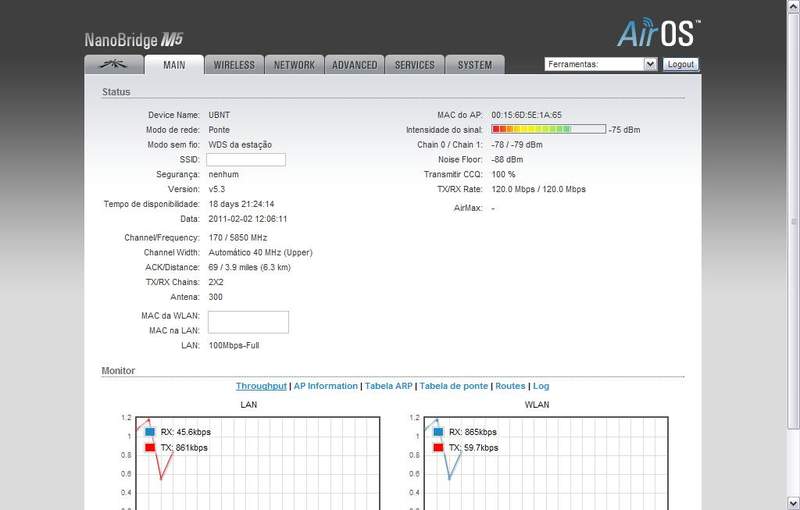Screen dimensions: 800x510
Task: Show AP Information monitor
Action: pos(326,386)
